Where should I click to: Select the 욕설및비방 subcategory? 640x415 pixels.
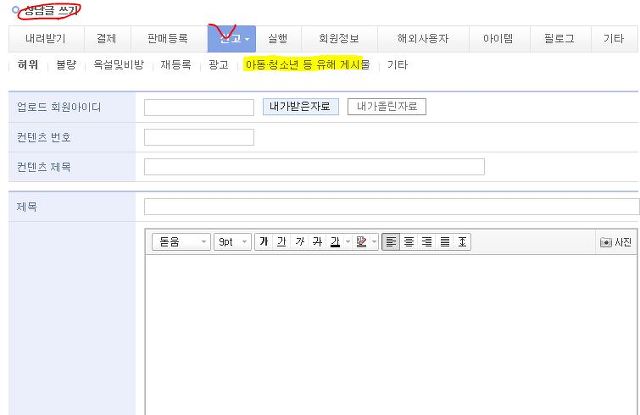tap(119, 65)
